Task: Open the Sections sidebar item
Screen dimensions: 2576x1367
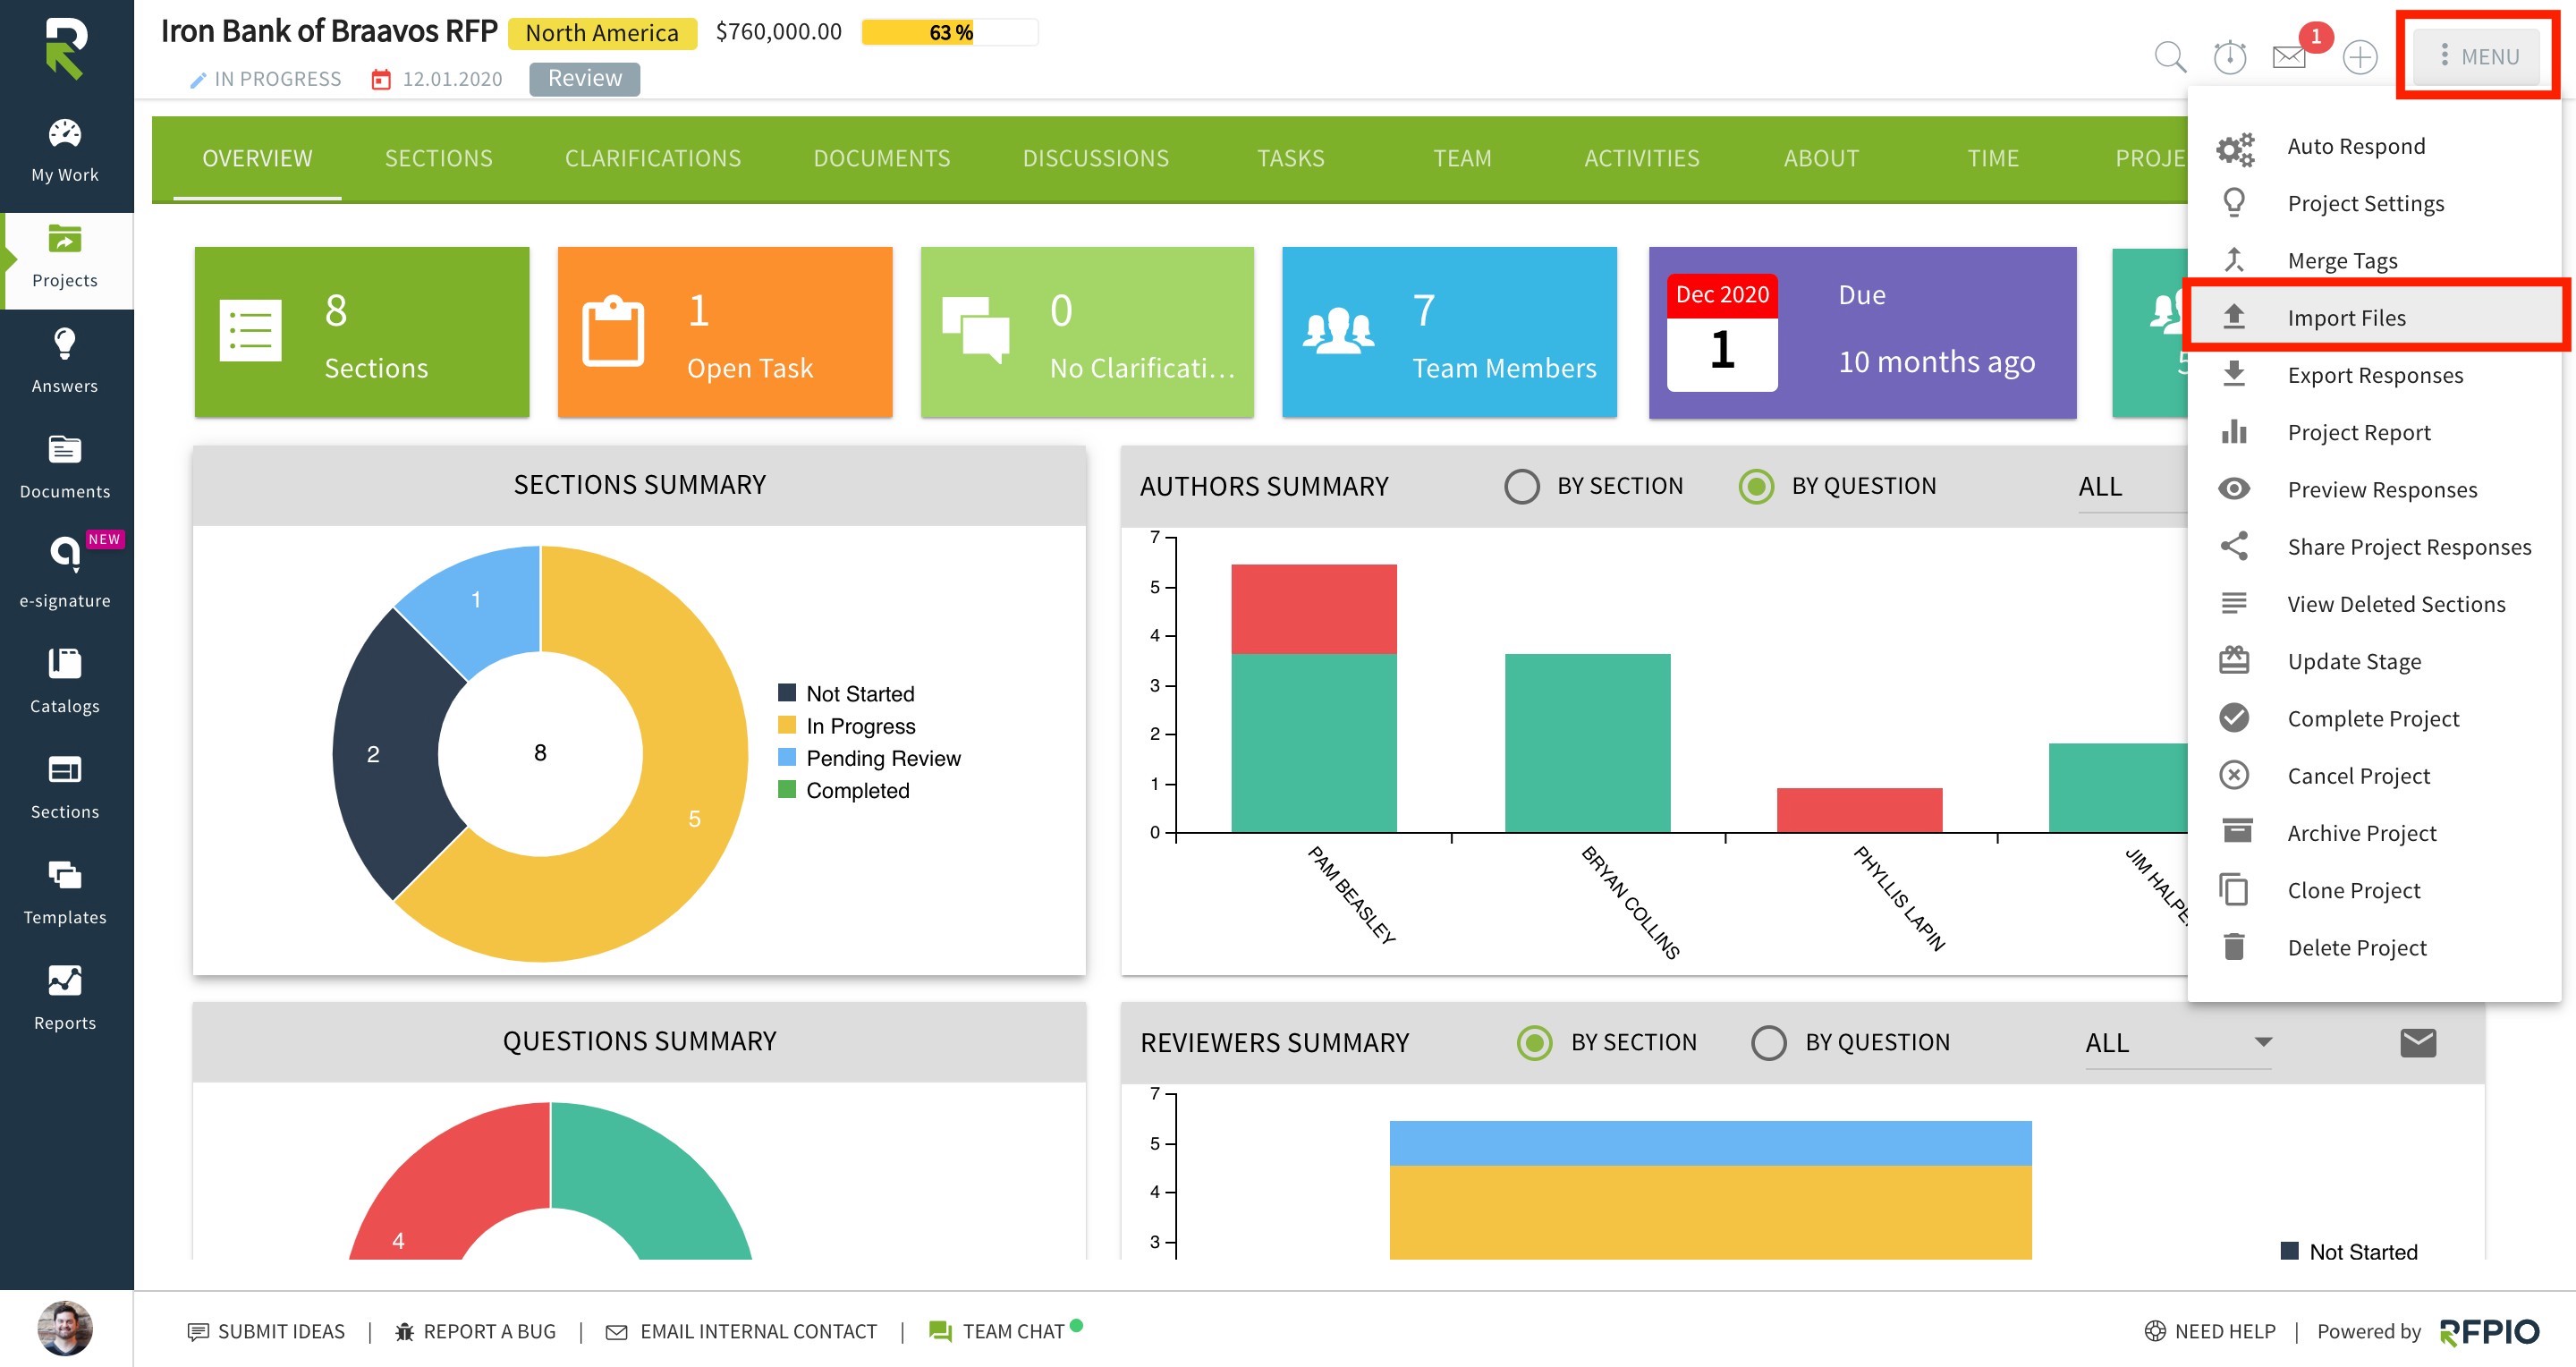Action: tap(65, 788)
